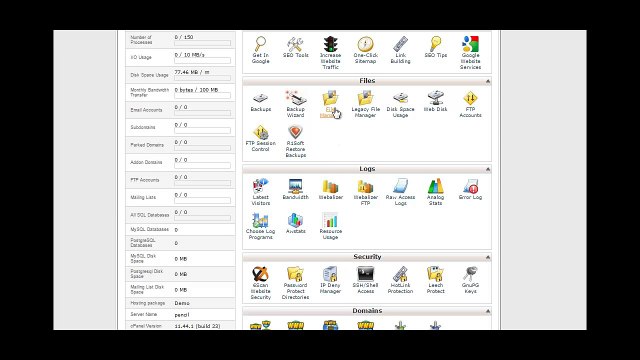Click the Domains section header title
640x360 pixels.
367,311
